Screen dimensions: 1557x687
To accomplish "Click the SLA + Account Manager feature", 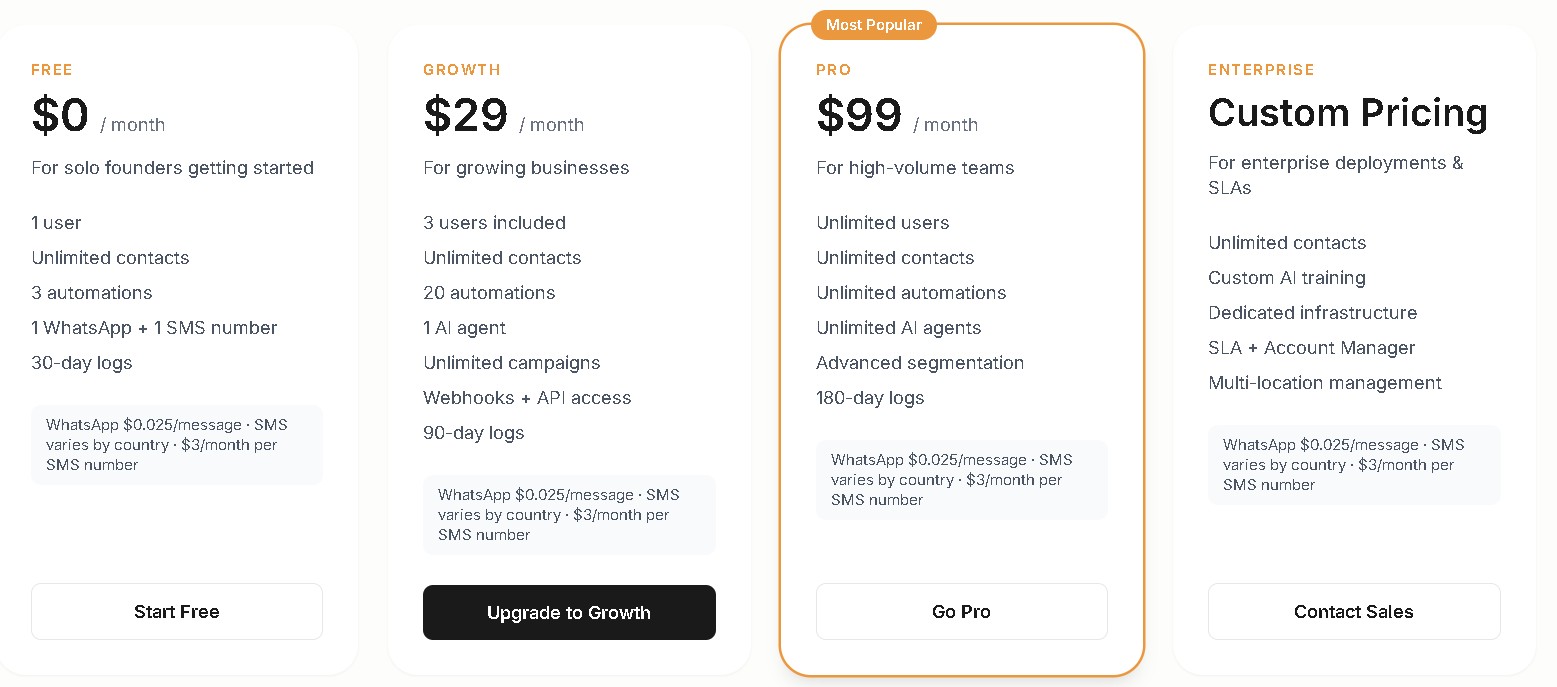I will click(1312, 347).
